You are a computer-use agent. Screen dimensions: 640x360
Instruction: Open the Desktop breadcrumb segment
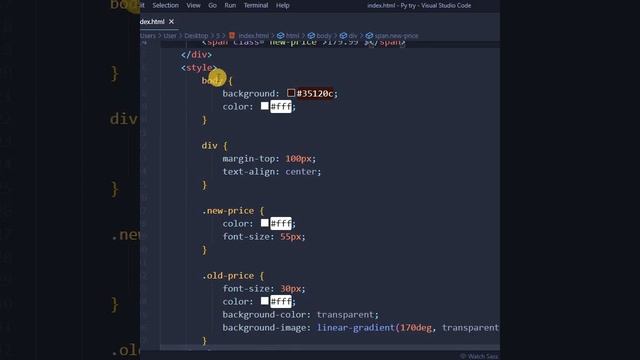click(x=196, y=36)
